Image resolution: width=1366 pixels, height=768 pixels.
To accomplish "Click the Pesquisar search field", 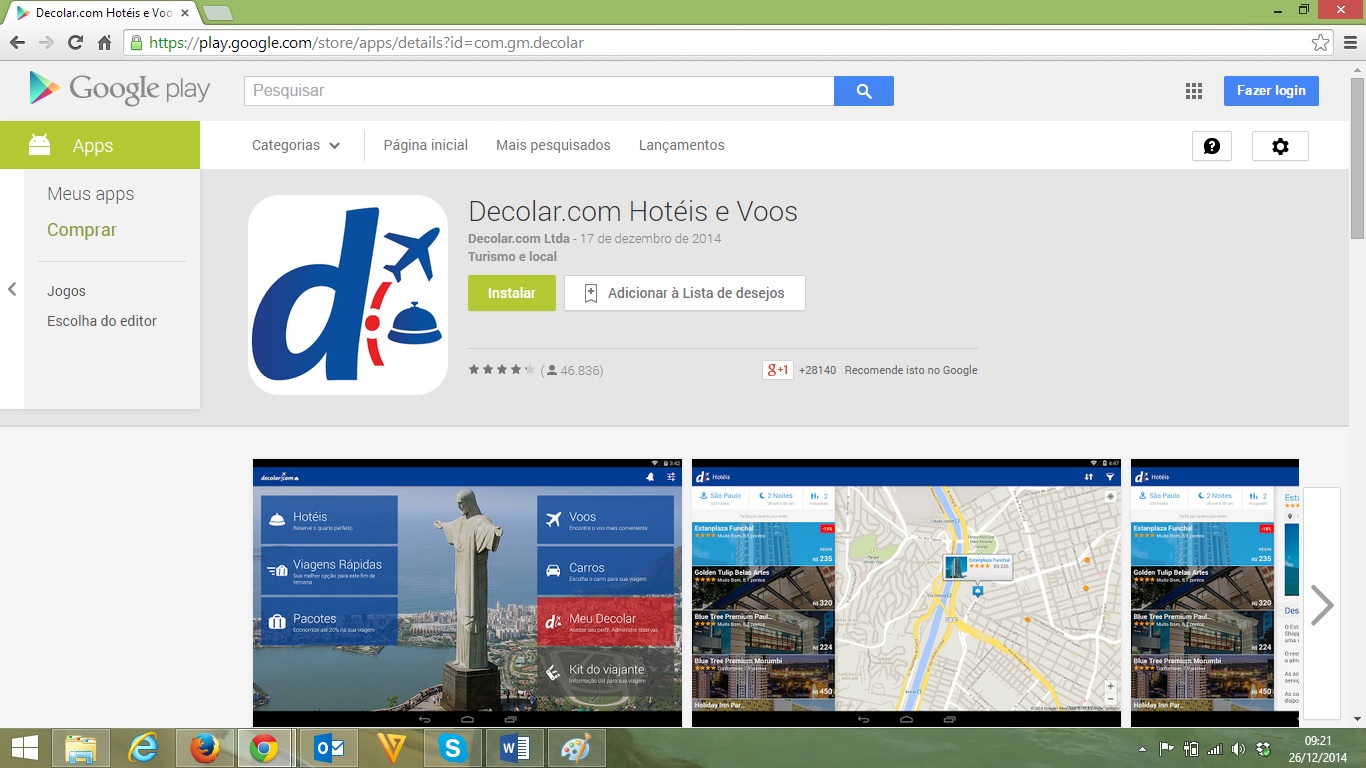I will coord(539,91).
